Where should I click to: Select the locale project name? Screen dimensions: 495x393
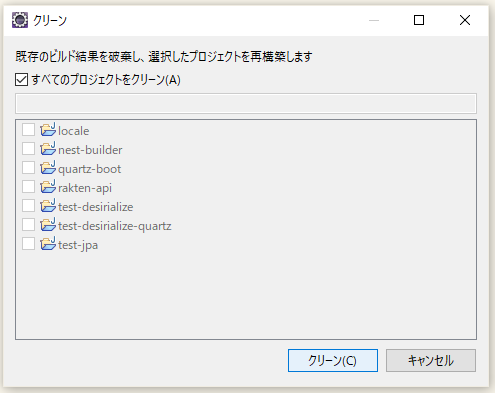click(x=74, y=131)
